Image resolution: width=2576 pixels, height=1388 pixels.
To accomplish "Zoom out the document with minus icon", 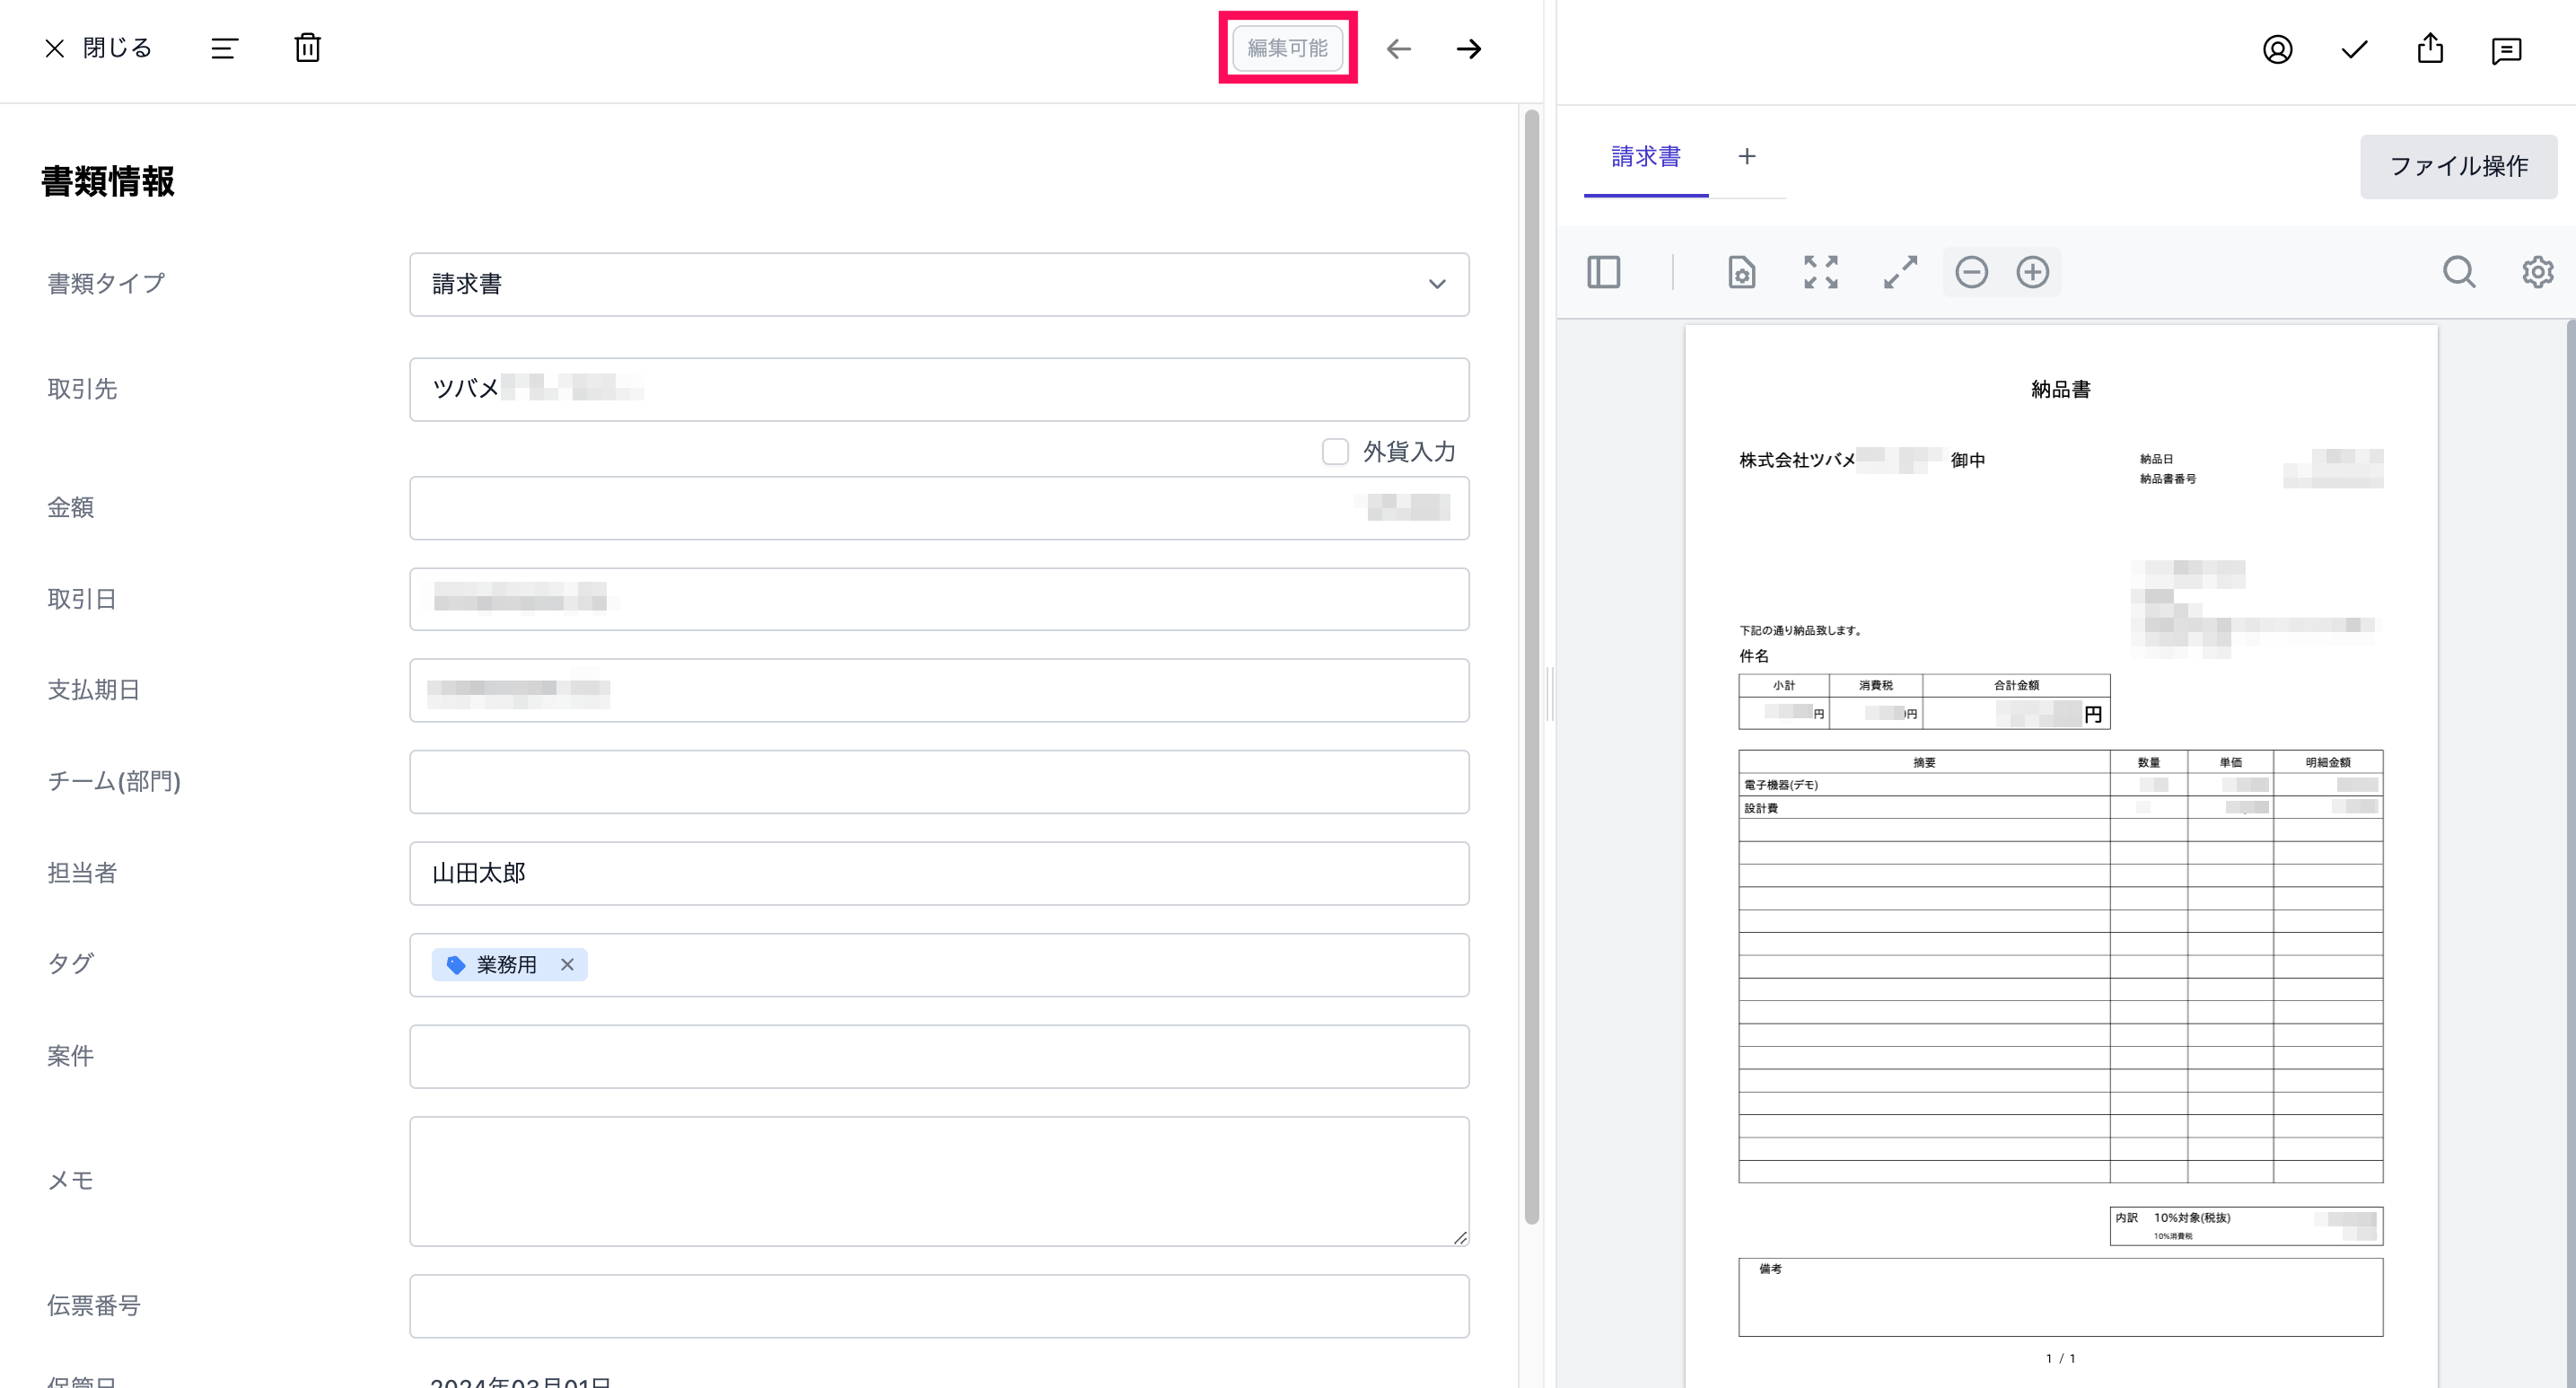I will click(1971, 272).
